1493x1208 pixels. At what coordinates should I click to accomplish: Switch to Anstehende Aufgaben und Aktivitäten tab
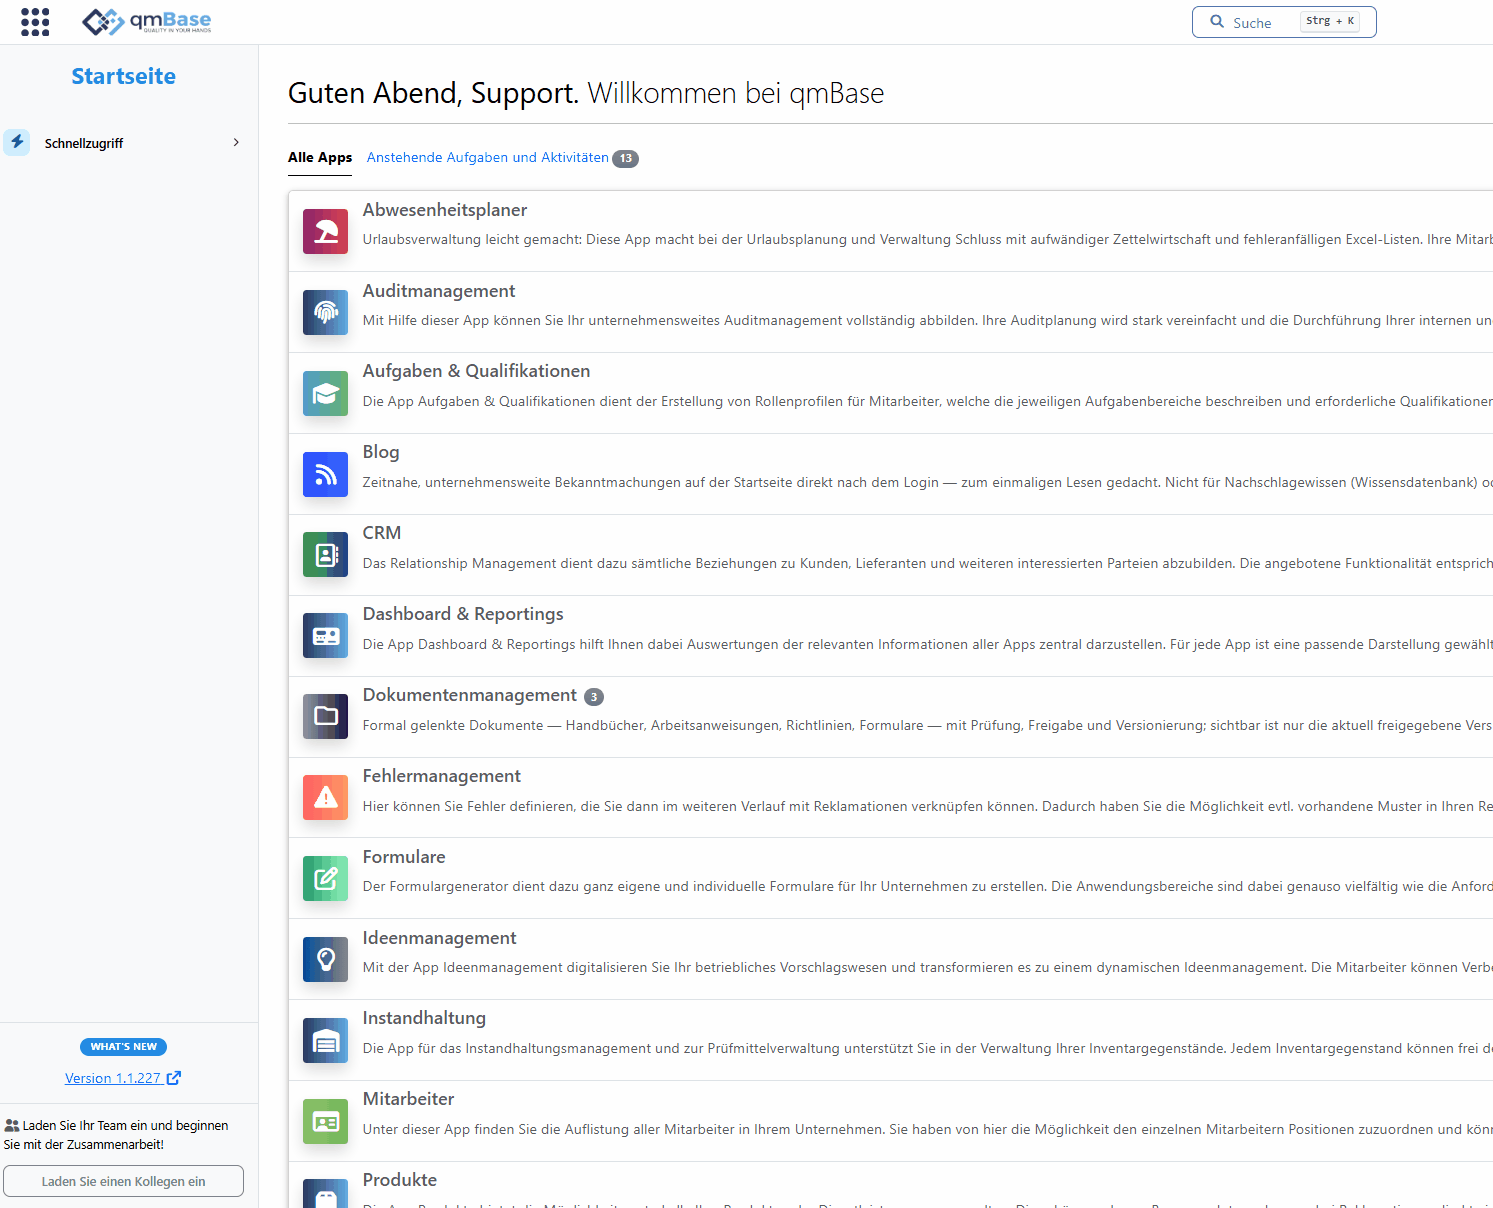[487, 157]
